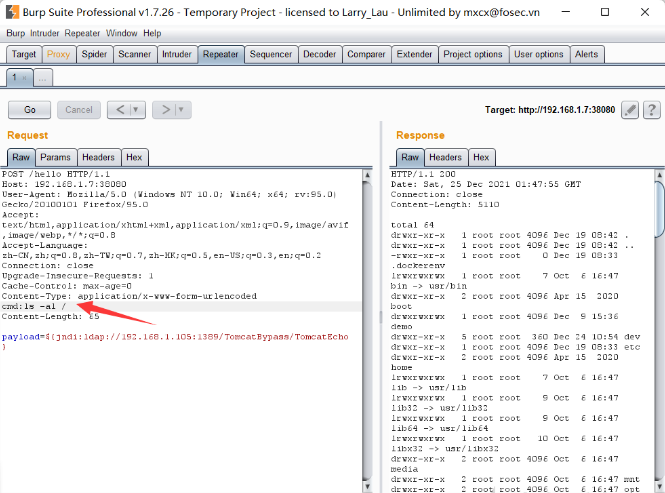Screen dimensions: 665x493
Task: Open the Alerts tab
Action: pos(587,54)
